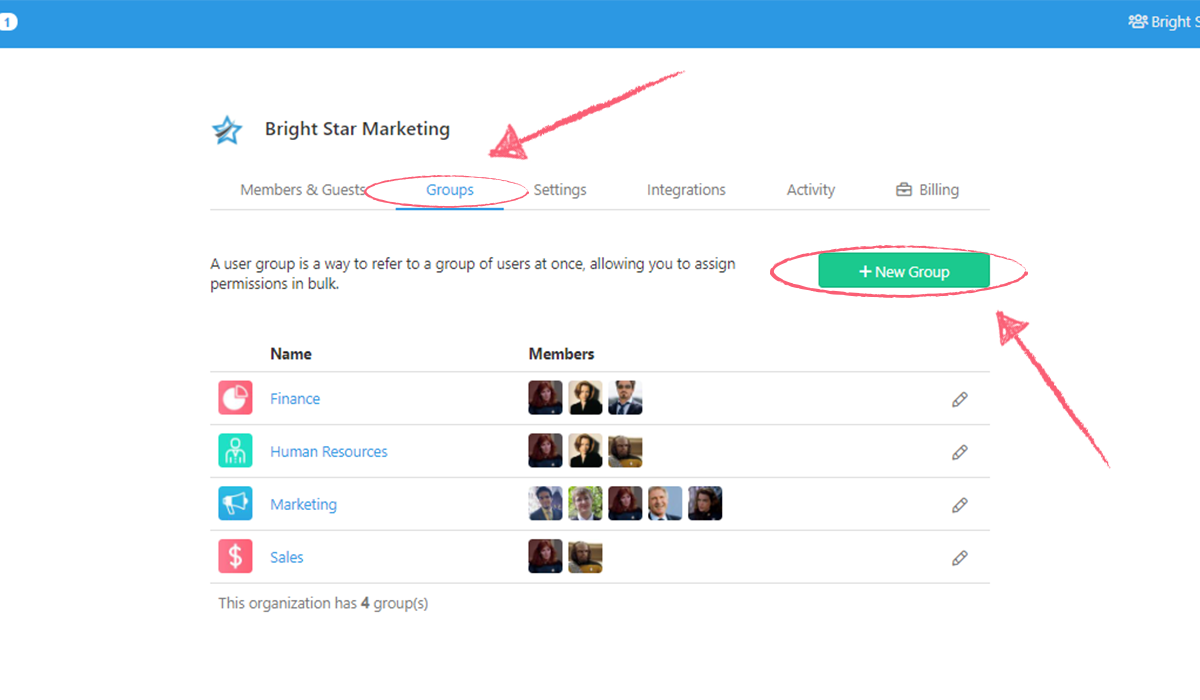Click the first avatar in Human Resources row
The width and height of the screenshot is (1200, 700).
(x=545, y=451)
